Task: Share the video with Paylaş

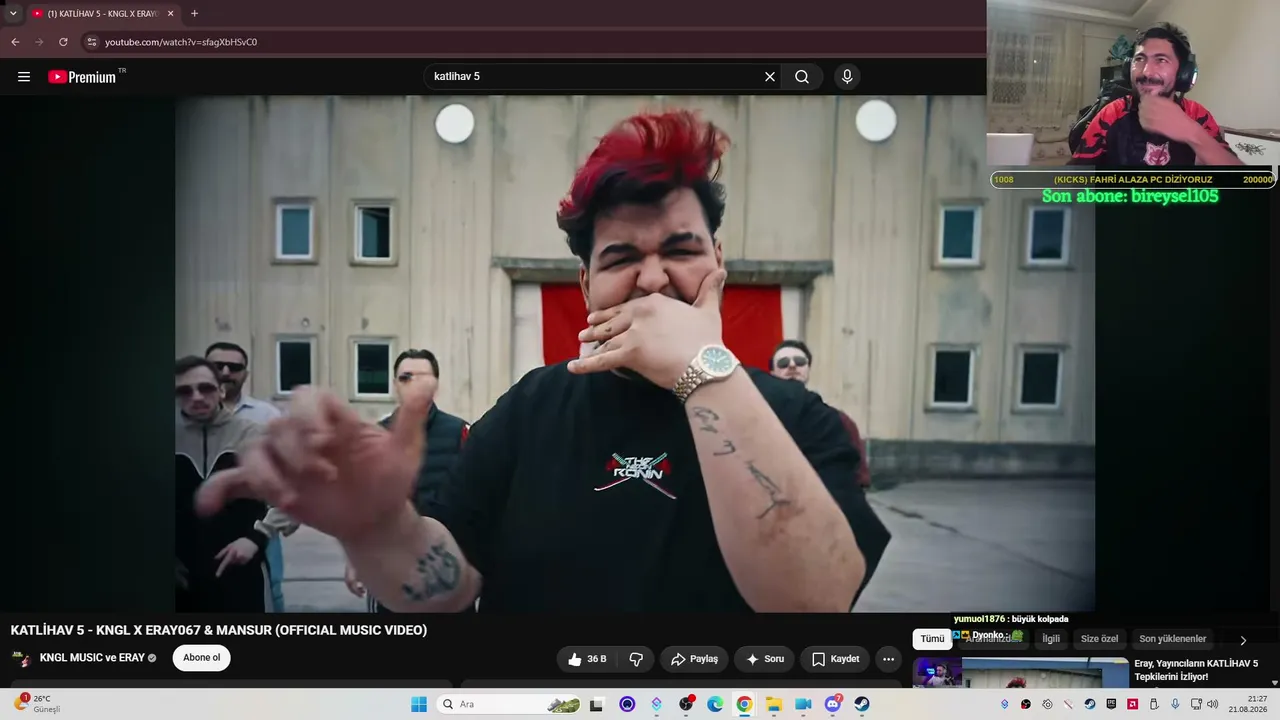Action: coord(694,659)
